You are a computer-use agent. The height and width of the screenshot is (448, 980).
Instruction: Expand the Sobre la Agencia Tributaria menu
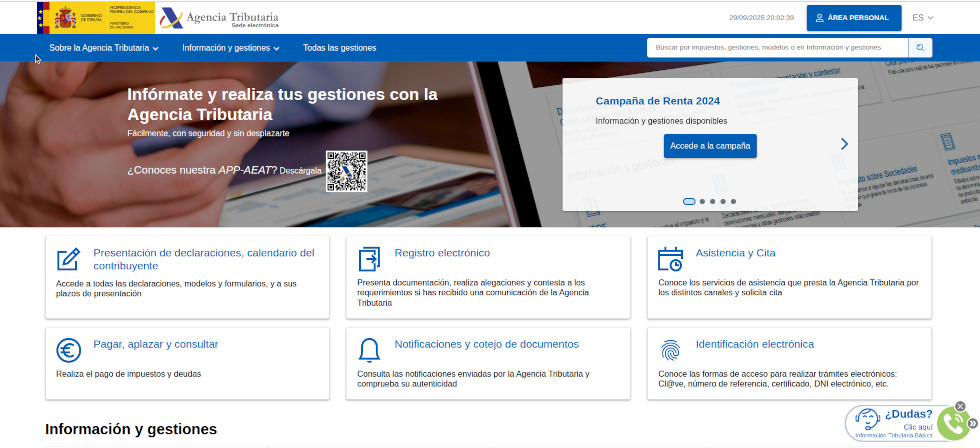point(104,48)
